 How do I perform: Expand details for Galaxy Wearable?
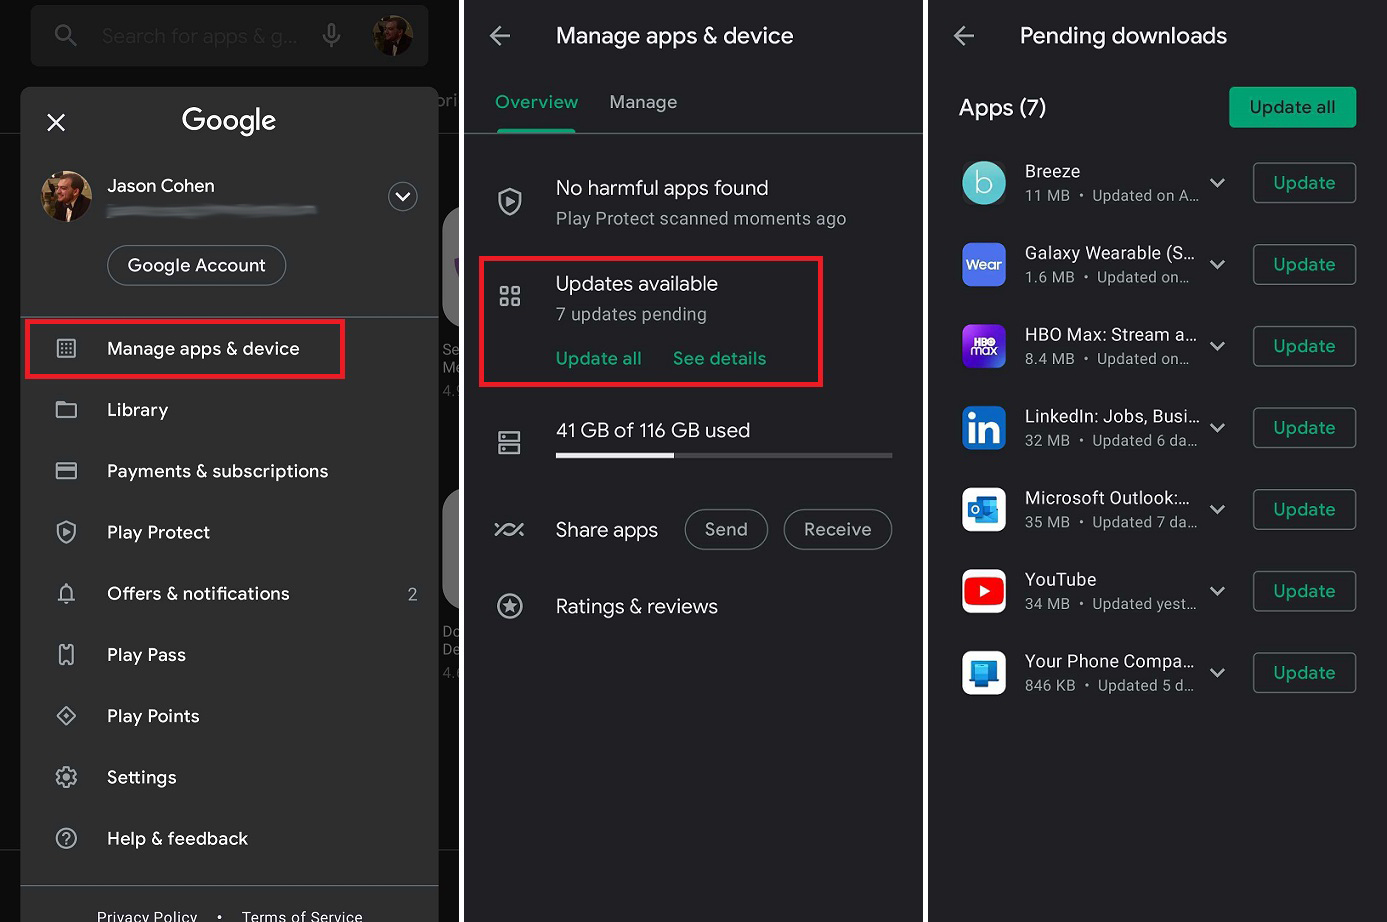point(1217,265)
